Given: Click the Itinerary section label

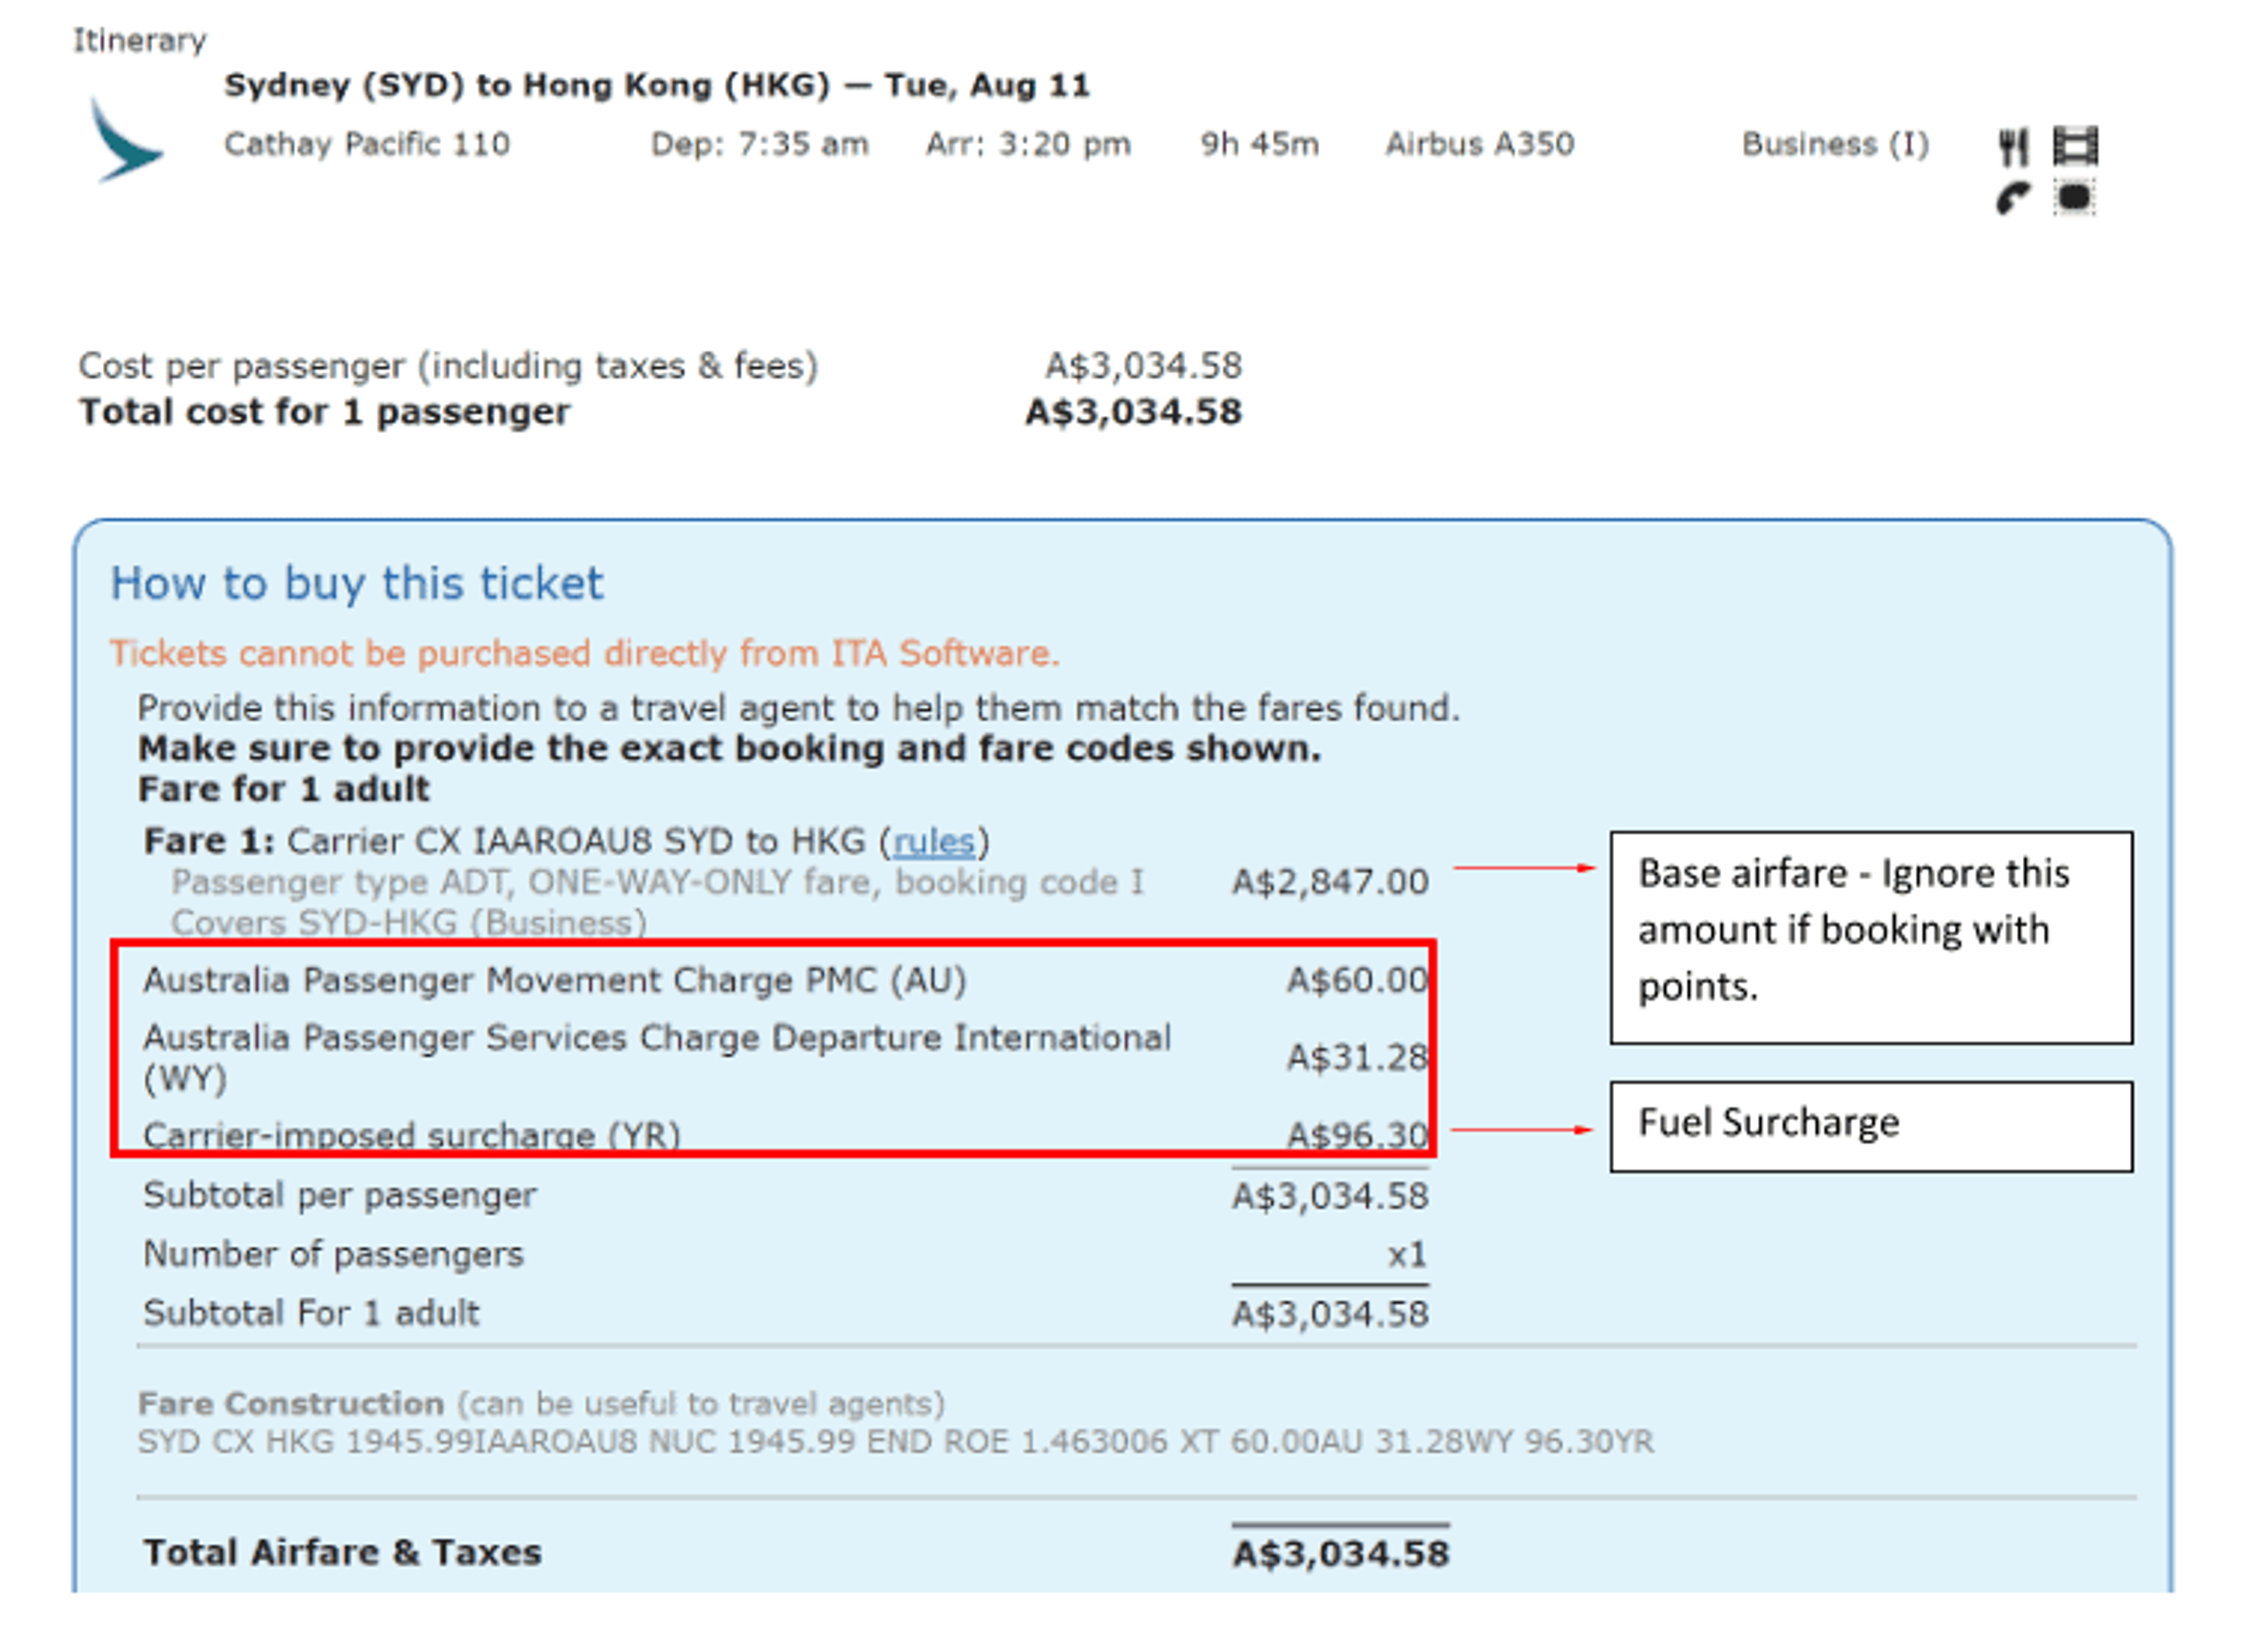Looking at the screenshot, I should pyautogui.click(x=139, y=41).
